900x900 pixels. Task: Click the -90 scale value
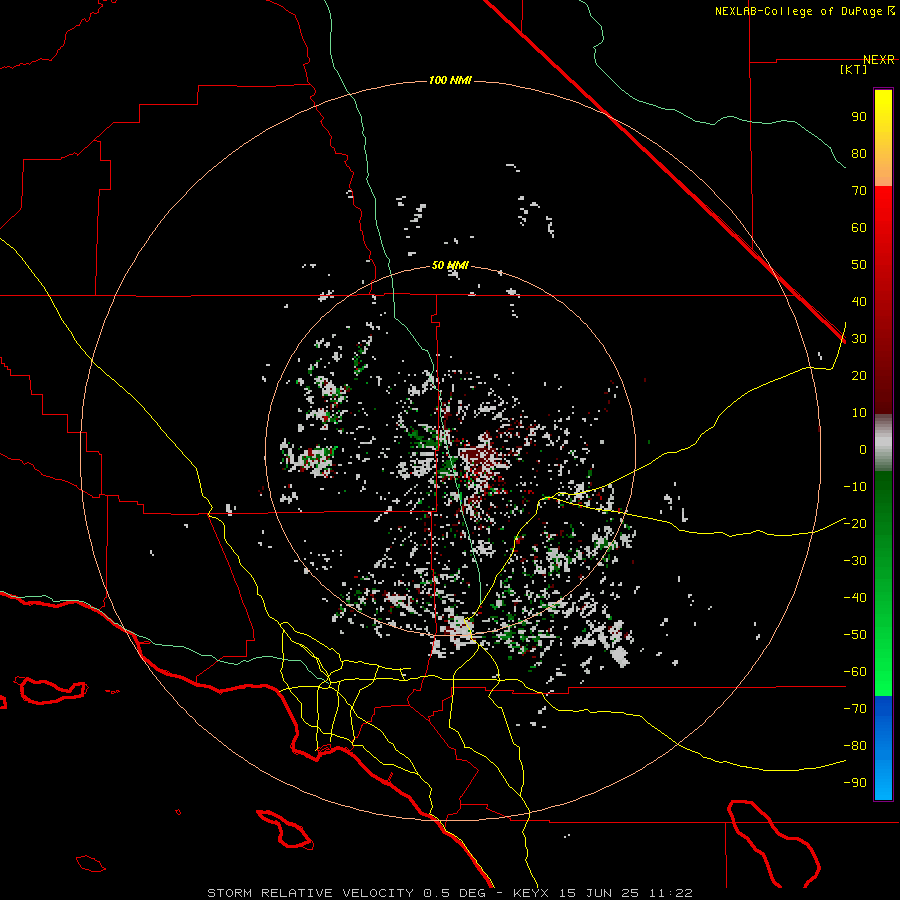click(855, 783)
